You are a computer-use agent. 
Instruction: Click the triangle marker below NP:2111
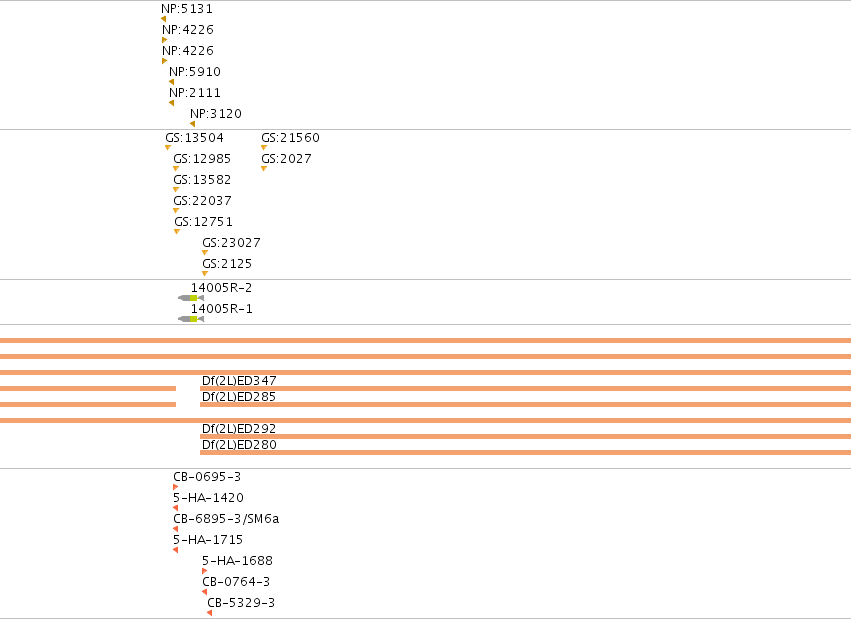pos(172,103)
